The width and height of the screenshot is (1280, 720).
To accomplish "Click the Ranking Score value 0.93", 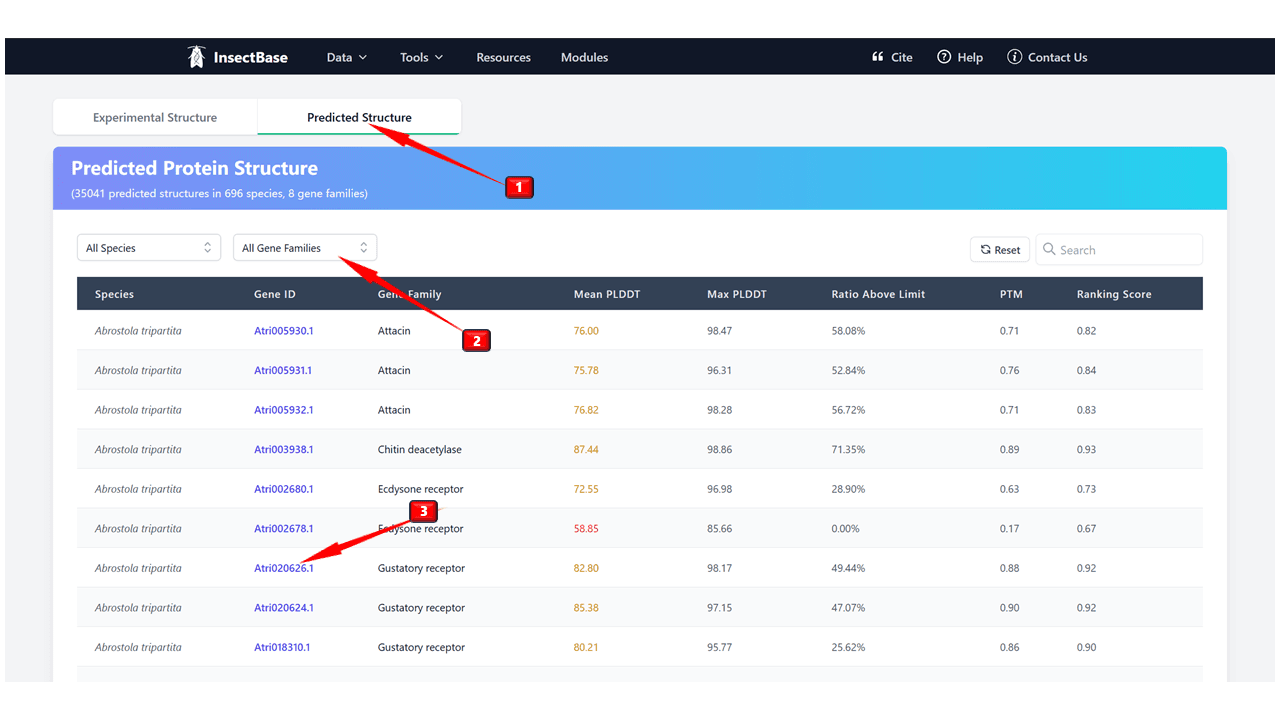I will tap(1086, 450).
